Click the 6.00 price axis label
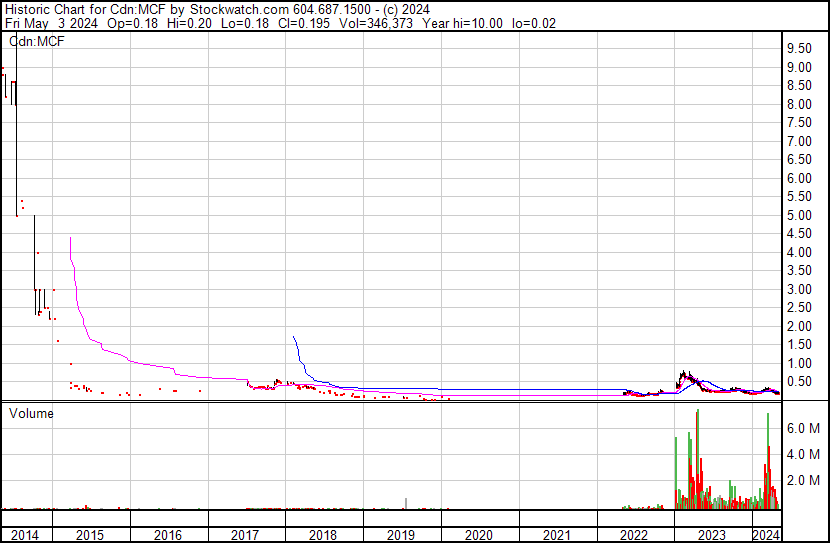 799,178
